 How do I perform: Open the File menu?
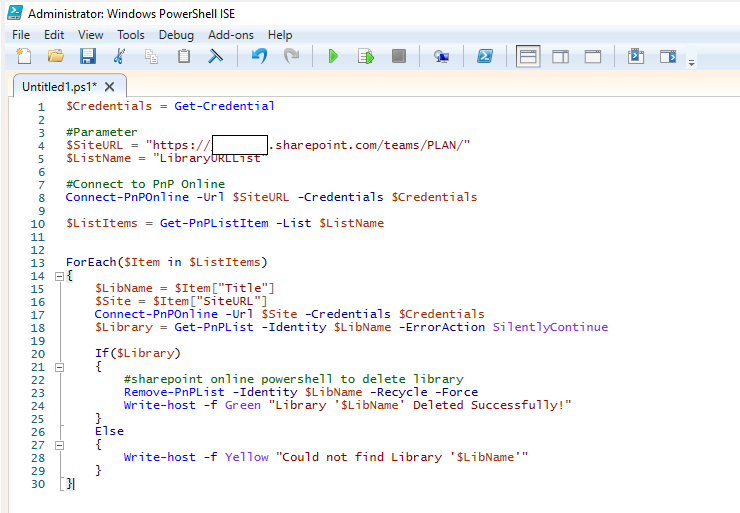coord(21,35)
